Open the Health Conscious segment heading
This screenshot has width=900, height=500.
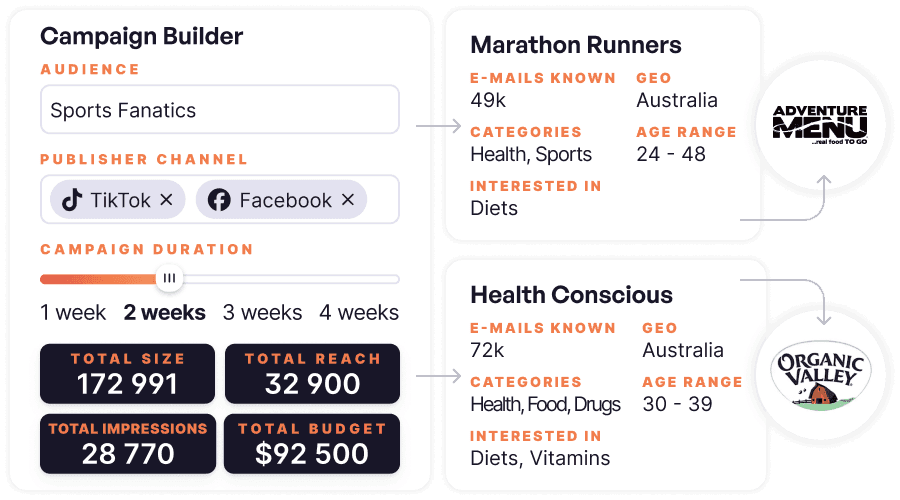pos(571,295)
